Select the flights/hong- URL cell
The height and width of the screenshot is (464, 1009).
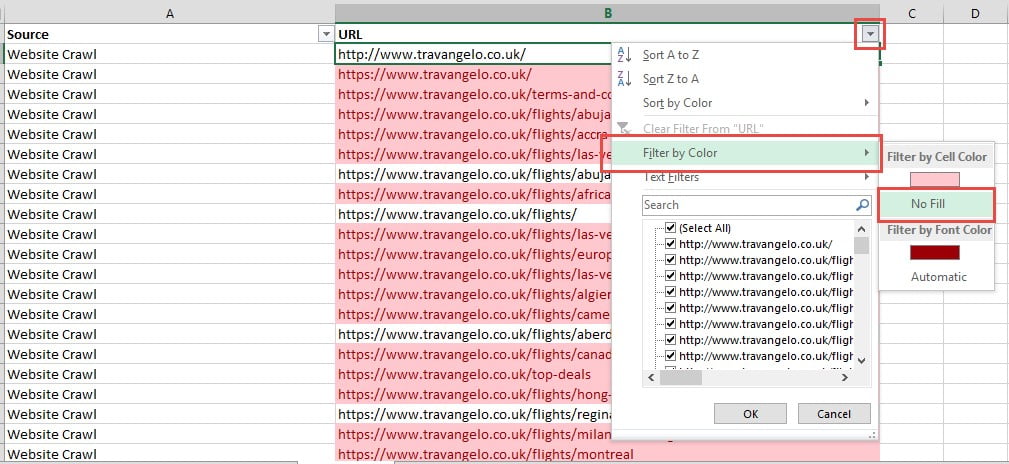point(474,393)
